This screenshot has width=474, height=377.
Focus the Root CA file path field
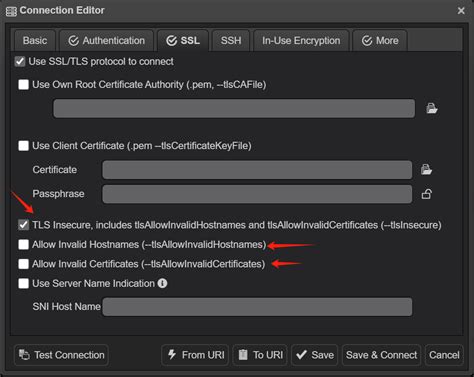[x=234, y=108]
